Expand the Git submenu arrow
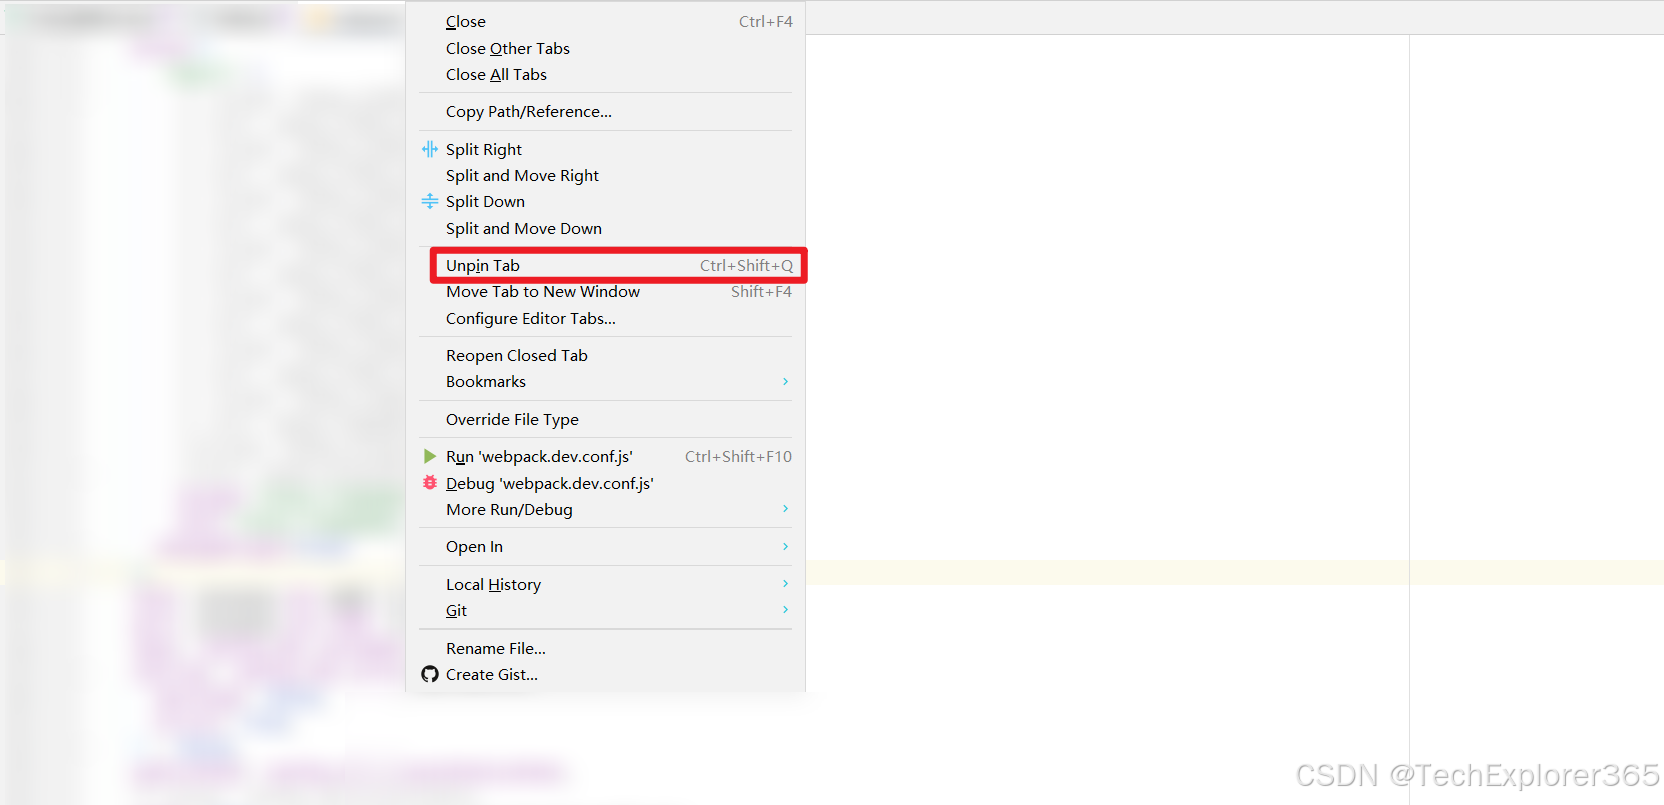The width and height of the screenshot is (1664, 805). [x=785, y=610]
